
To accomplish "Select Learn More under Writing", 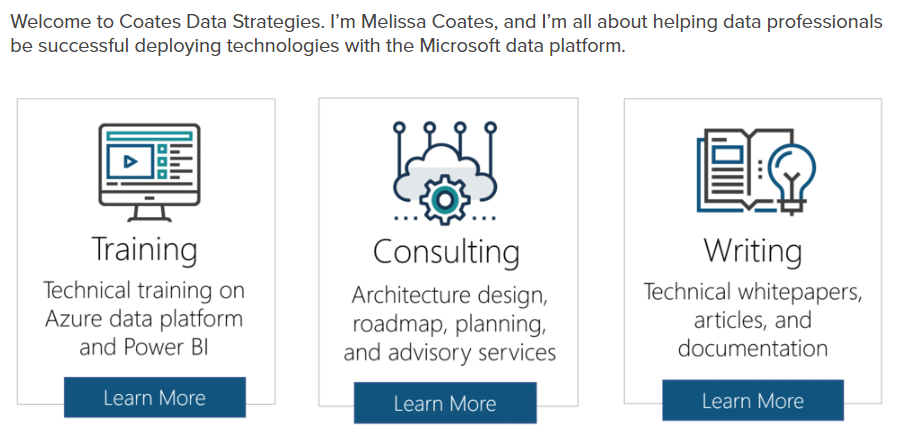I will click(752, 401).
